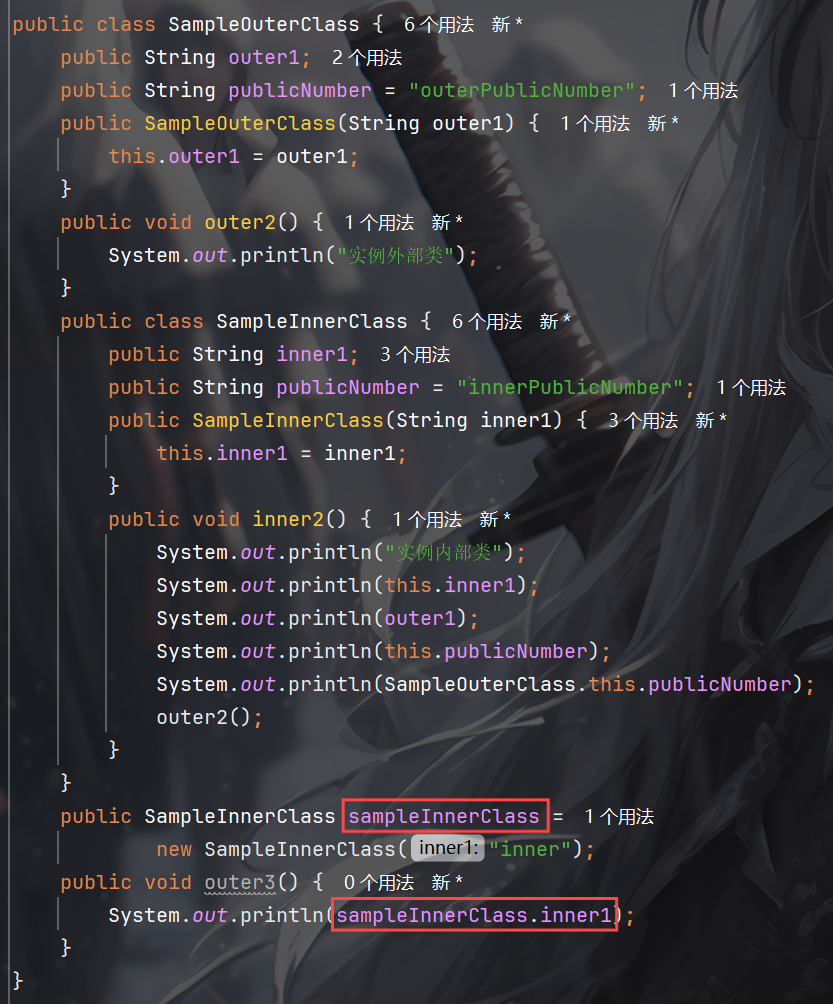
Task: Click the "新 *" hint beside outer3() declaration
Action: pos(447,883)
